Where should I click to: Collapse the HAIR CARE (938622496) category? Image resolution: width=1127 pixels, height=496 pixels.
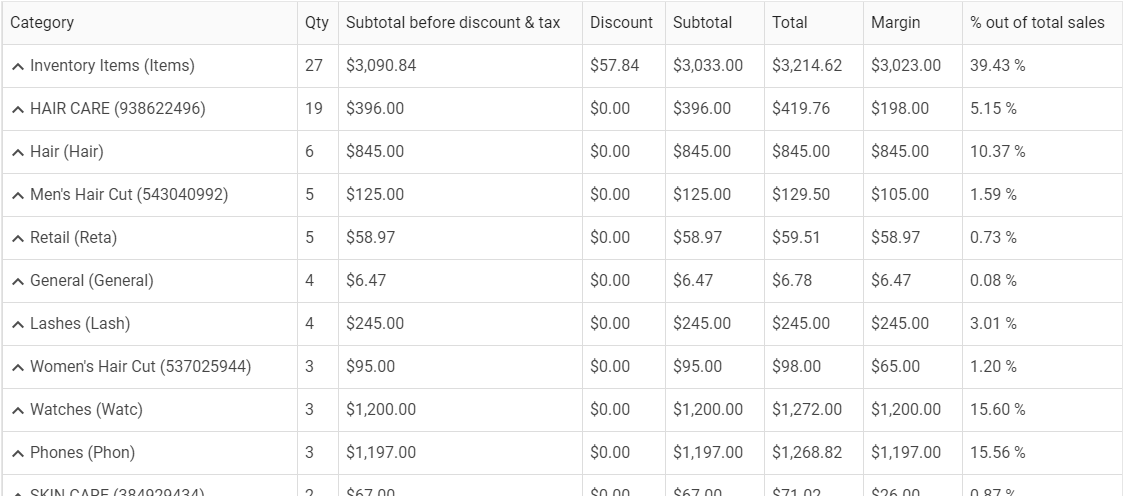point(18,109)
